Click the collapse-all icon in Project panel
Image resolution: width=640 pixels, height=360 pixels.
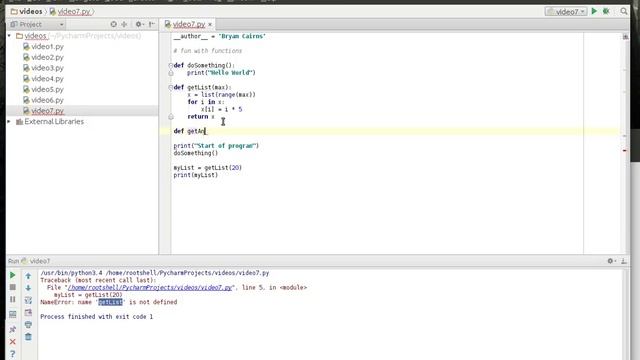pos(124,24)
